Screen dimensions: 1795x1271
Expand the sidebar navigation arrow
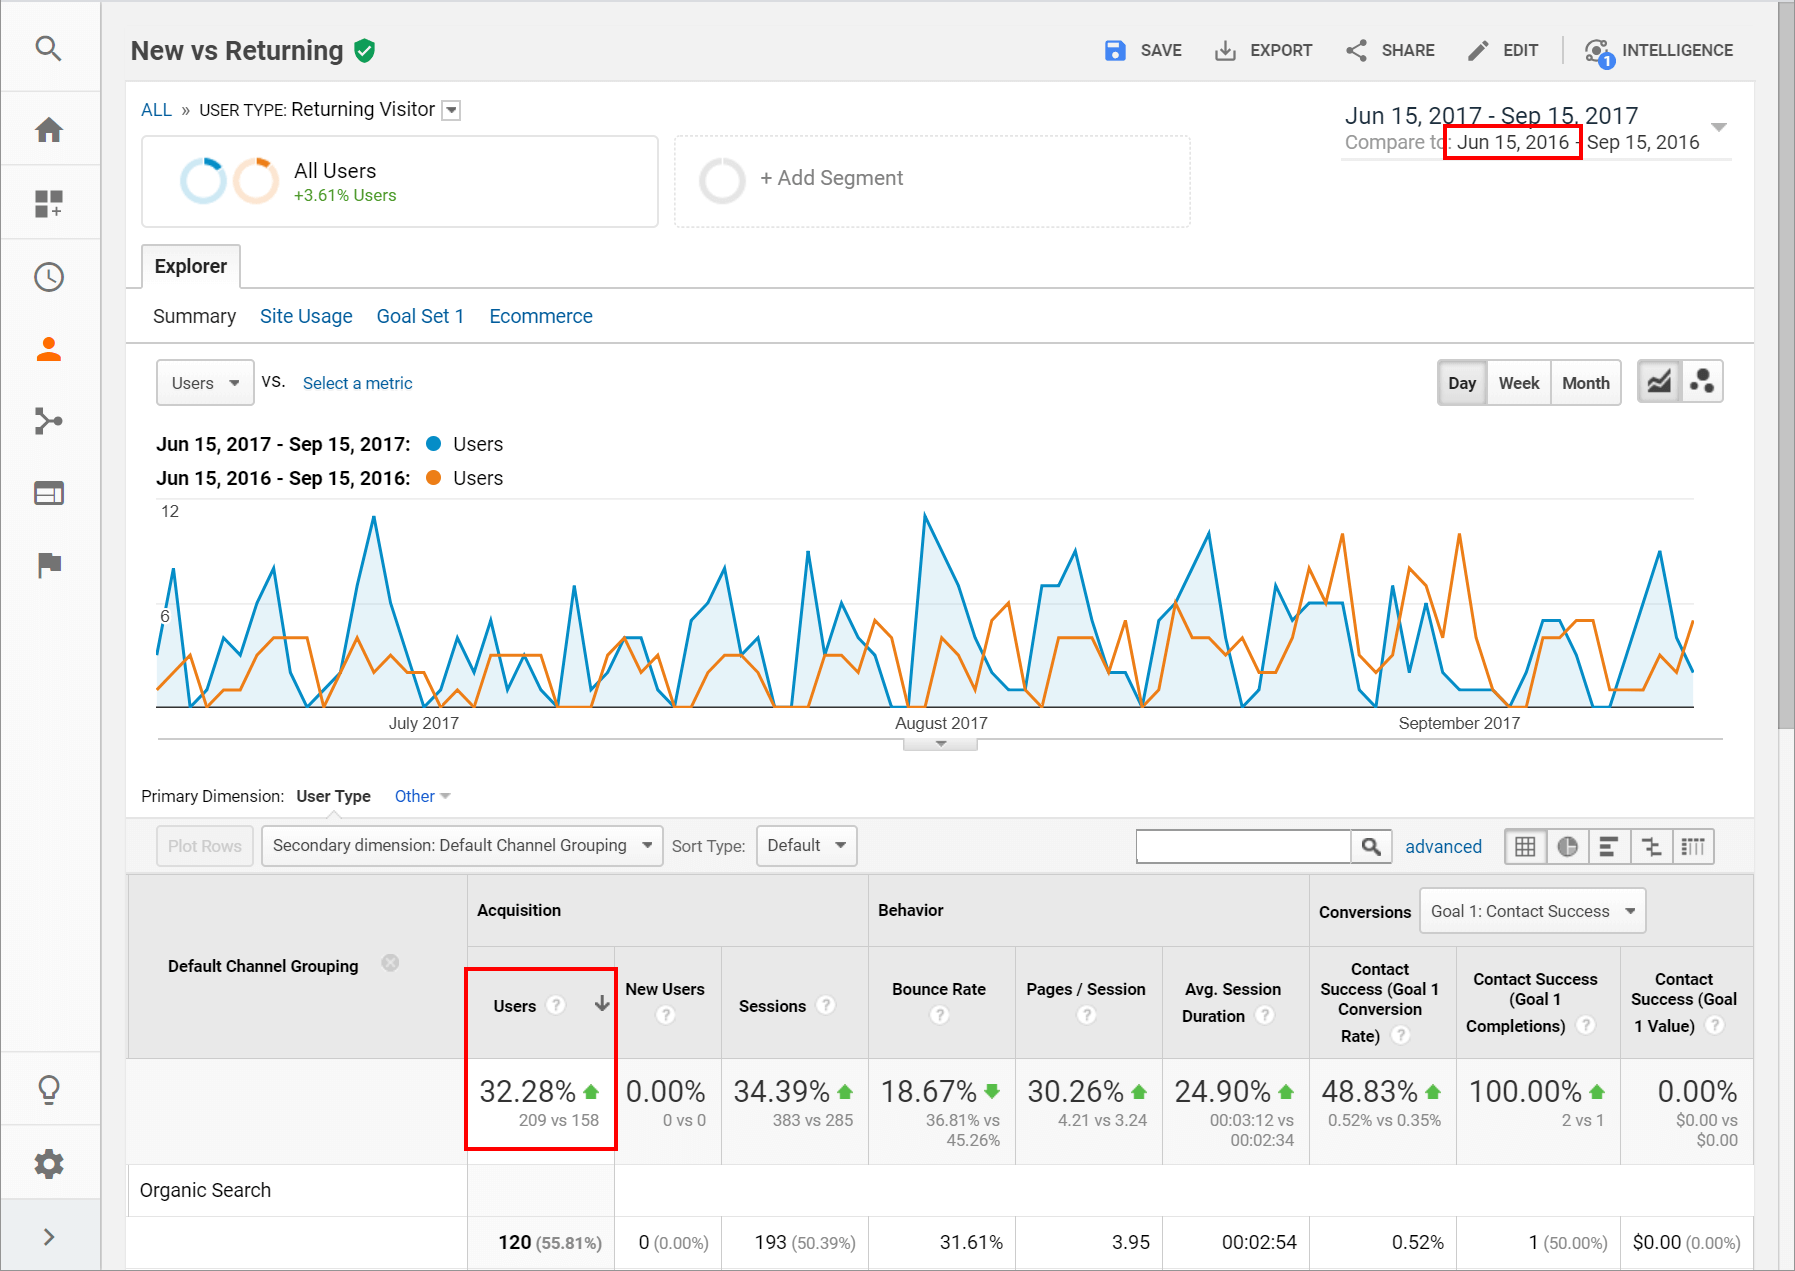(x=49, y=1237)
